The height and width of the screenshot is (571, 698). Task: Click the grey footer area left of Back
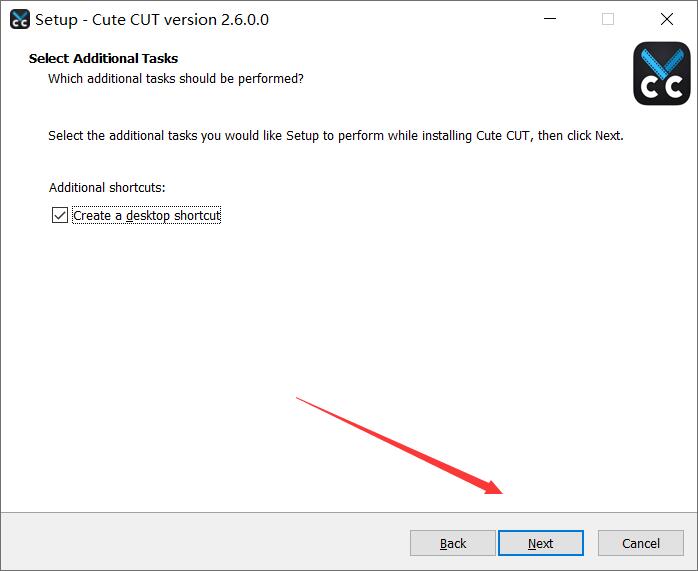(200, 542)
